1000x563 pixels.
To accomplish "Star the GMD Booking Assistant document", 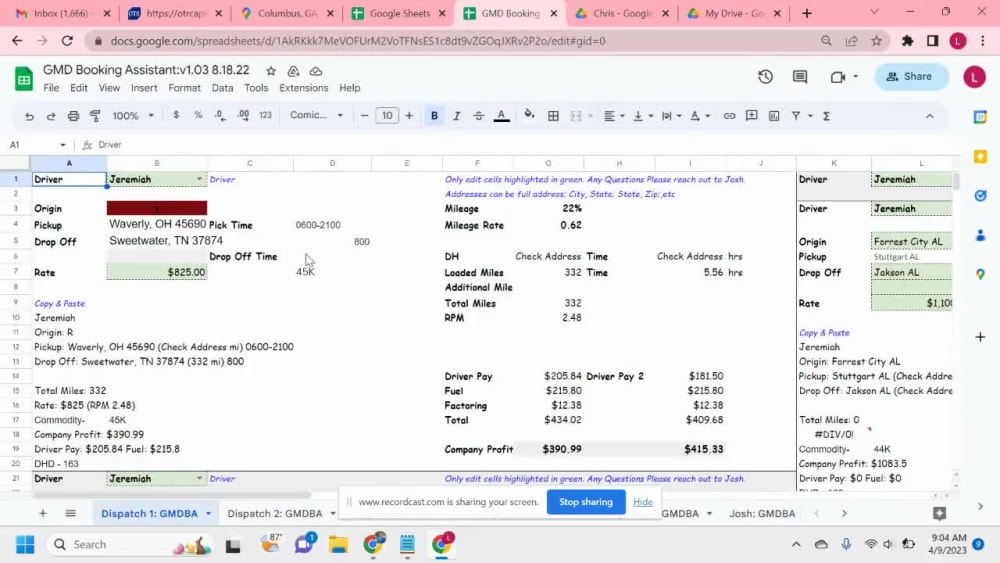I will click(271, 71).
